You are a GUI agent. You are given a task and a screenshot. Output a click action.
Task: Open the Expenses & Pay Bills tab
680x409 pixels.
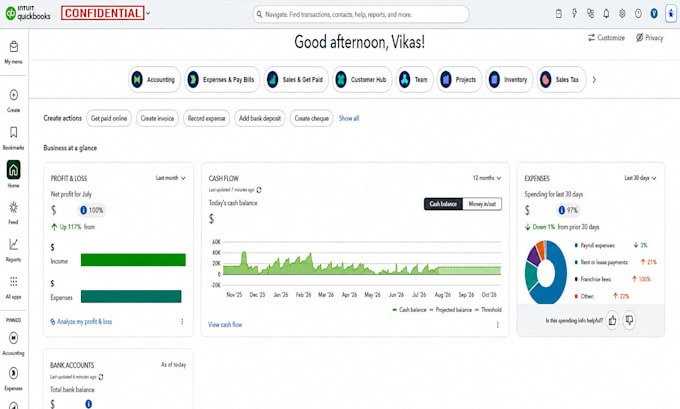coord(222,80)
